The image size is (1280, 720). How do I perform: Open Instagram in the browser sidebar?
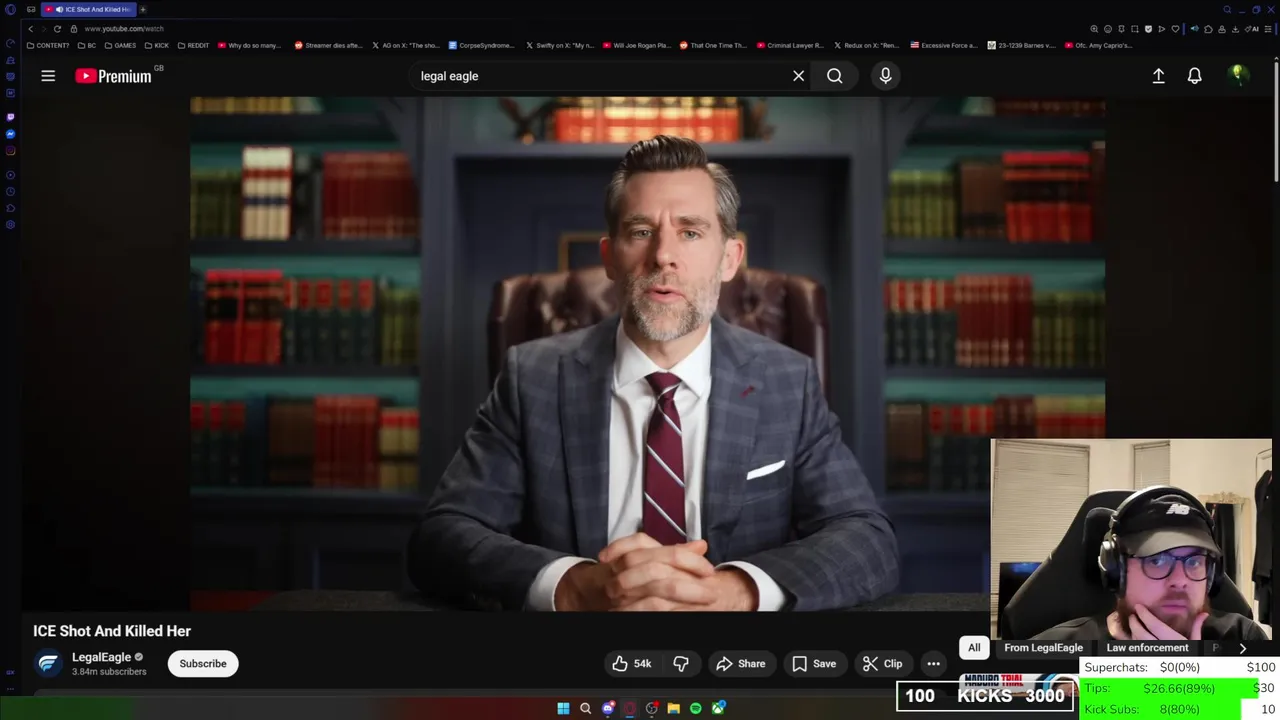tap(10, 151)
